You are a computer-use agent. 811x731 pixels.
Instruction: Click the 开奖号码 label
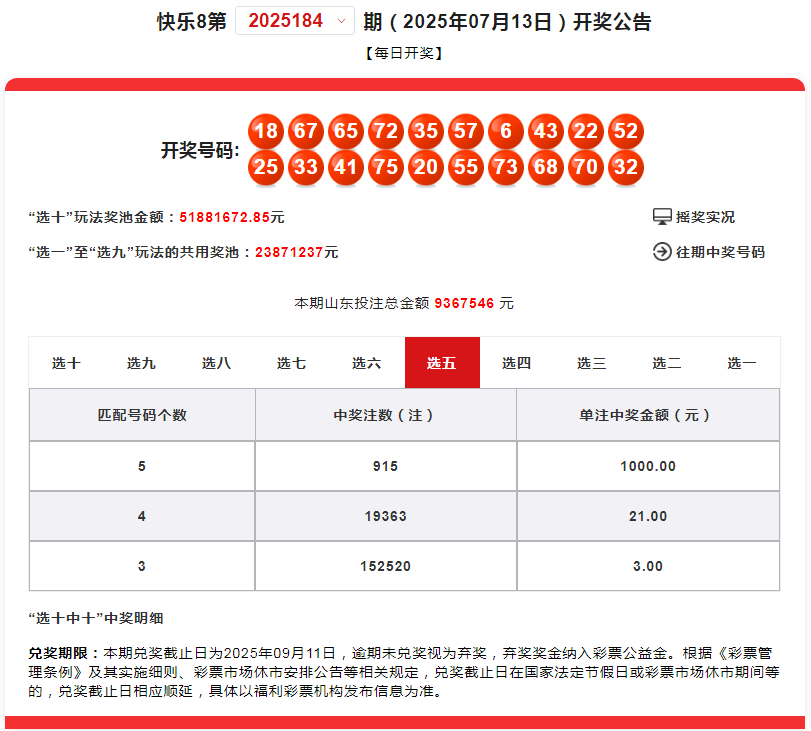200,151
